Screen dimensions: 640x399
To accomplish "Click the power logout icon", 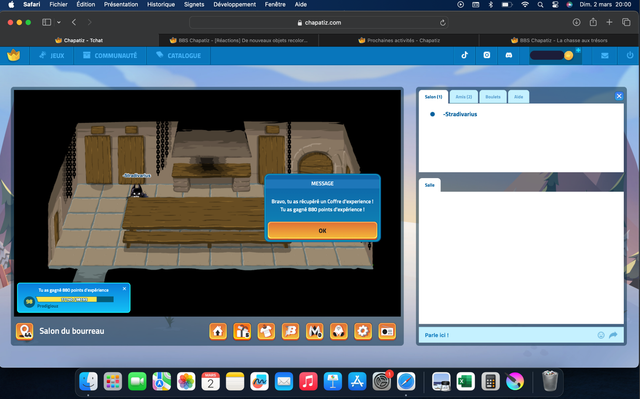I will (630, 55).
